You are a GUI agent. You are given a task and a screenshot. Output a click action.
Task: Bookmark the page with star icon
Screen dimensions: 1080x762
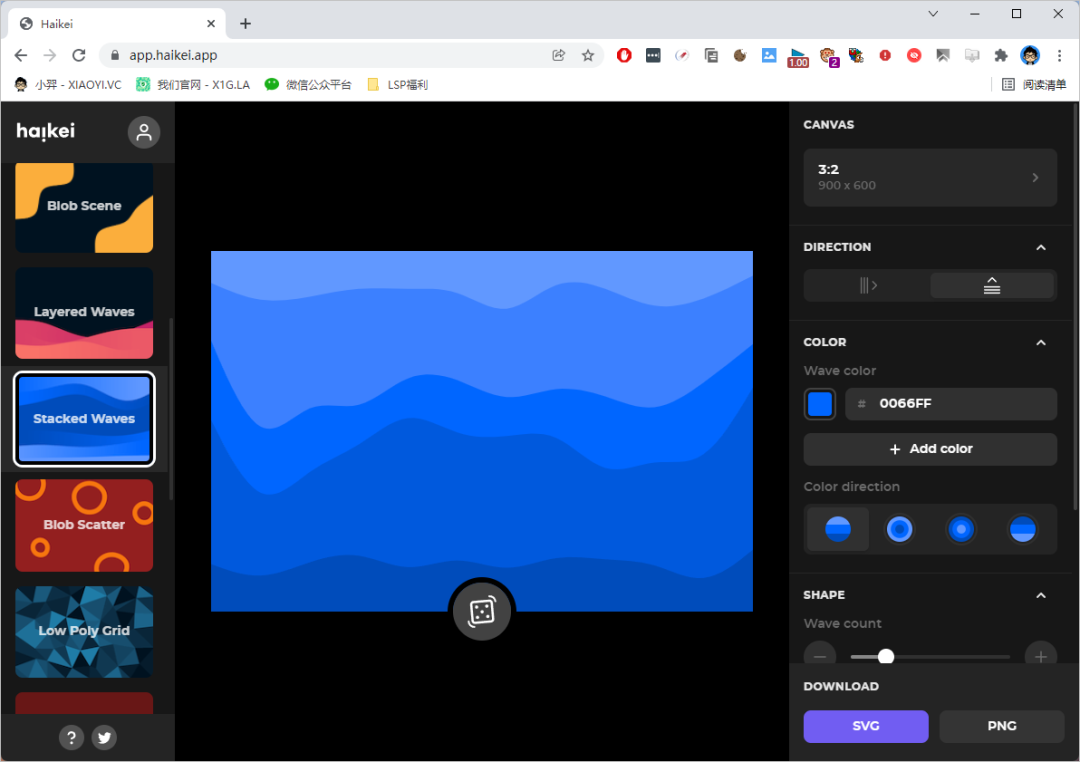pyautogui.click(x=588, y=55)
